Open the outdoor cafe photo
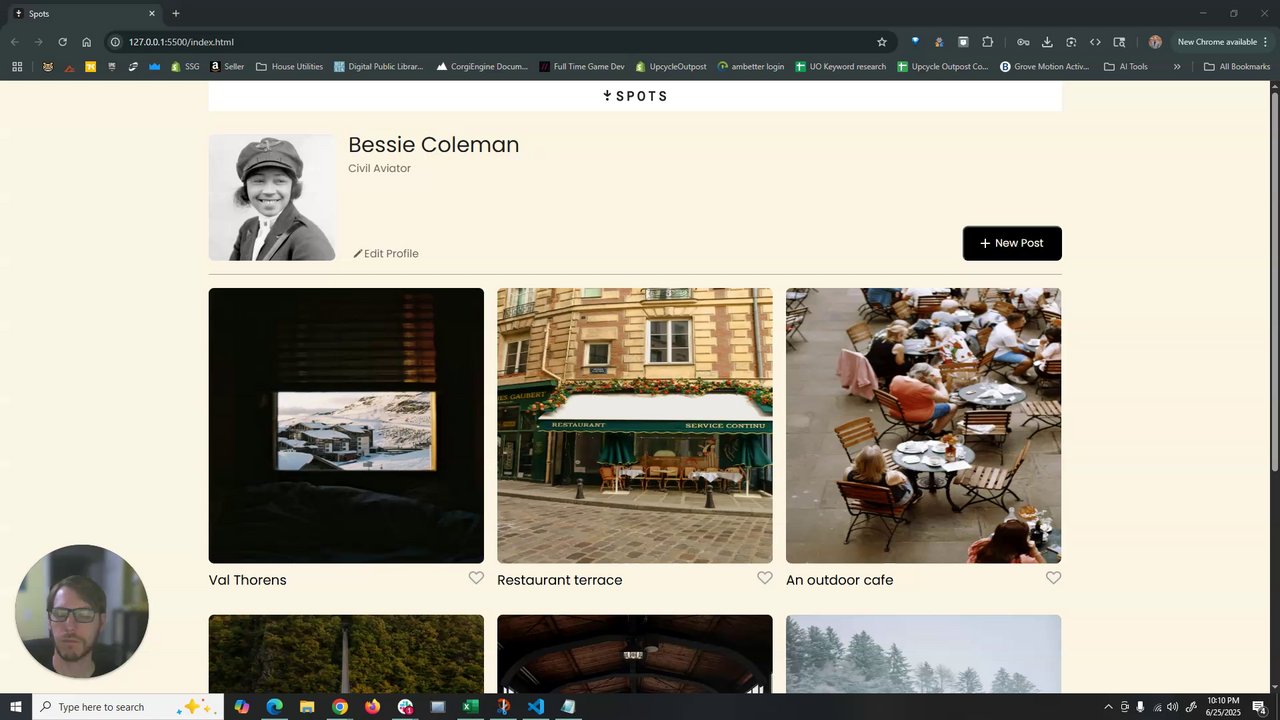The width and height of the screenshot is (1280, 720). (923, 426)
